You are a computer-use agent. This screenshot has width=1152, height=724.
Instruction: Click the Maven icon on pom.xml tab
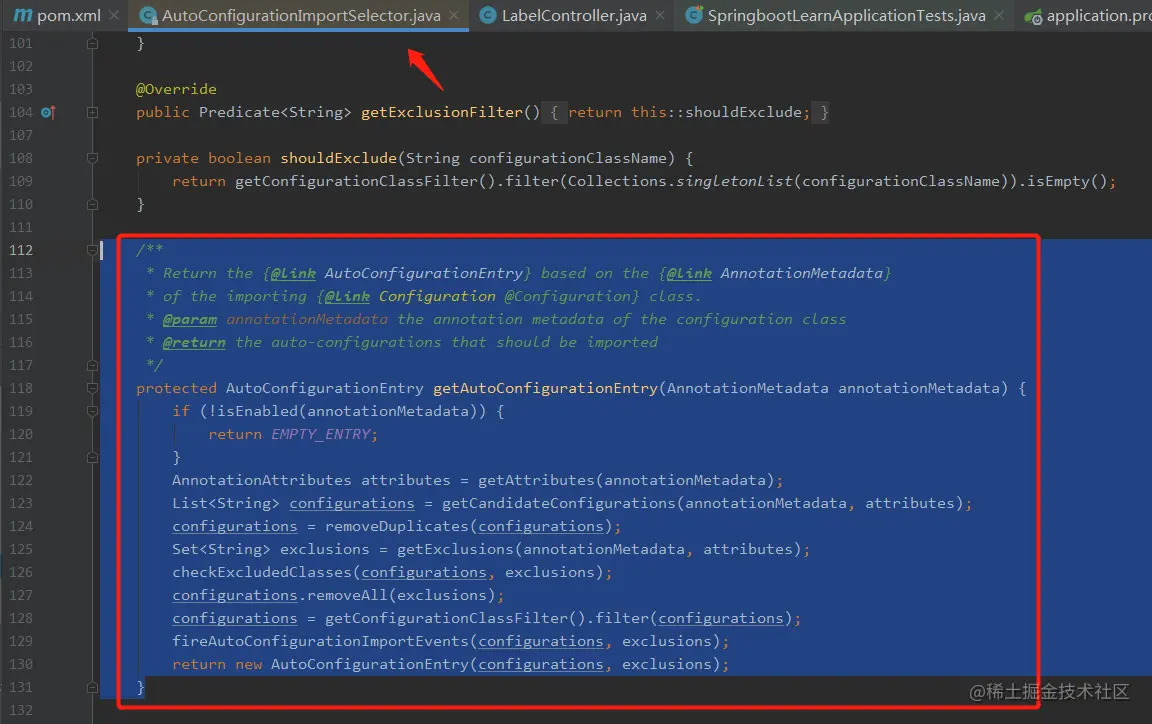[x=23, y=15]
